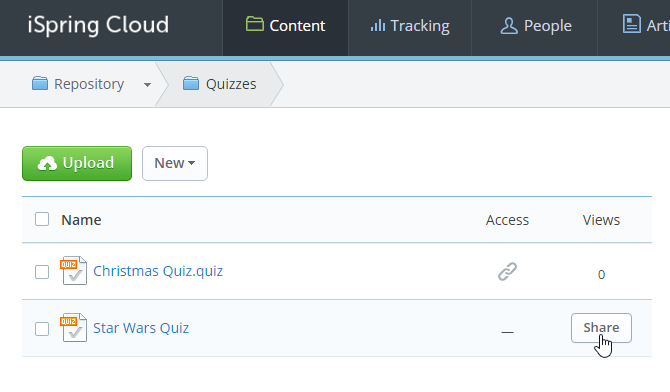Click the Access column header
670x392 pixels.
coord(507,220)
